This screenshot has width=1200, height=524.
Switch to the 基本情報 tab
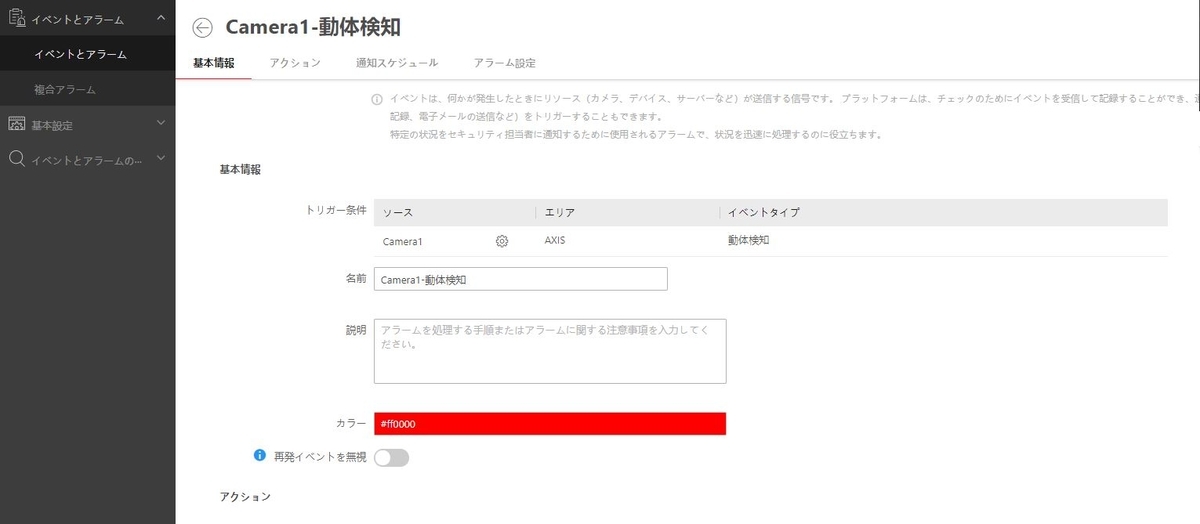(x=214, y=63)
